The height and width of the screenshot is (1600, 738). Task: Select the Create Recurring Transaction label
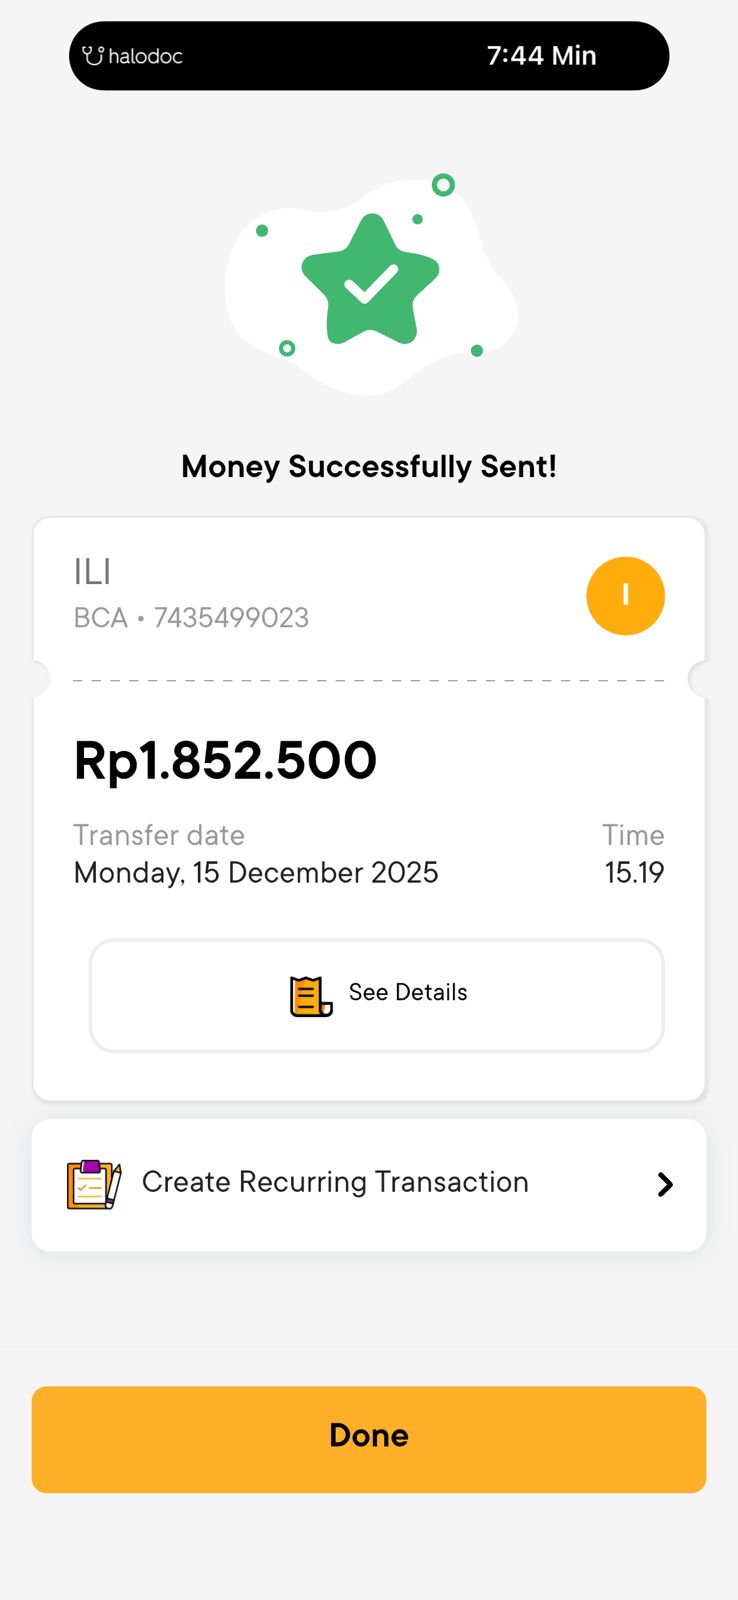tap(335, 1182)
